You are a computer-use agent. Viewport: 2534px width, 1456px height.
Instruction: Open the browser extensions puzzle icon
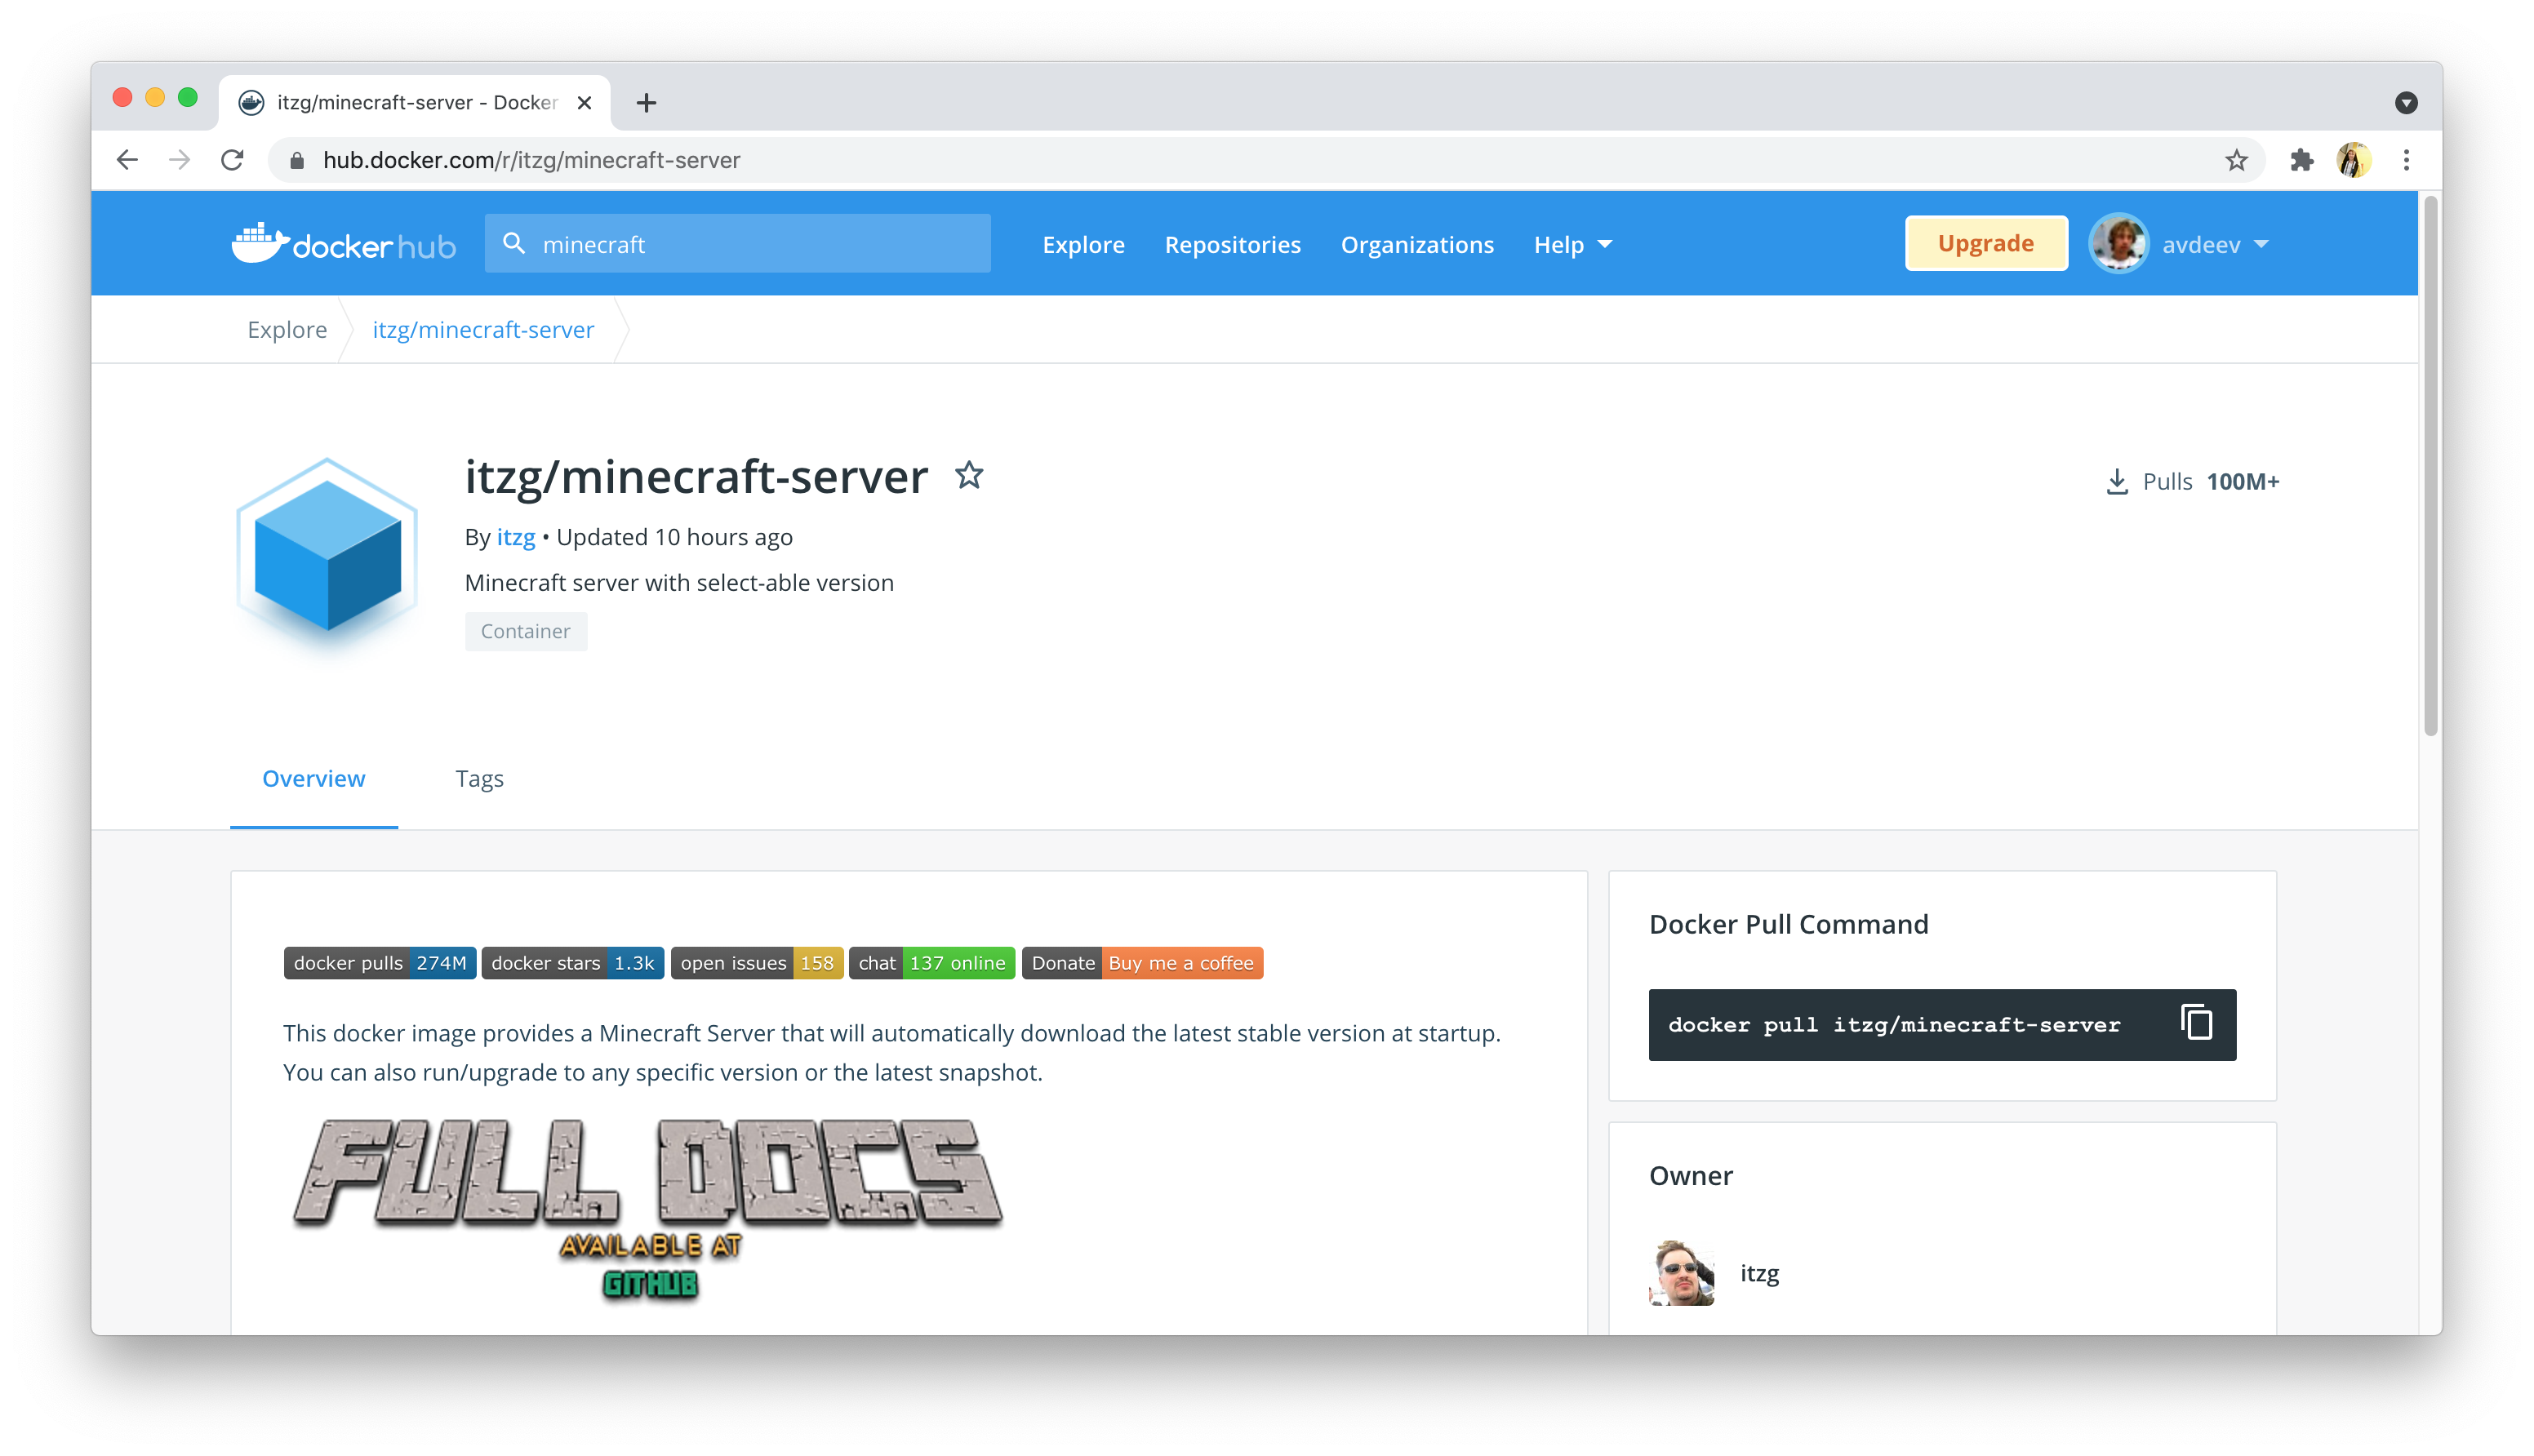pos(2301,160)
